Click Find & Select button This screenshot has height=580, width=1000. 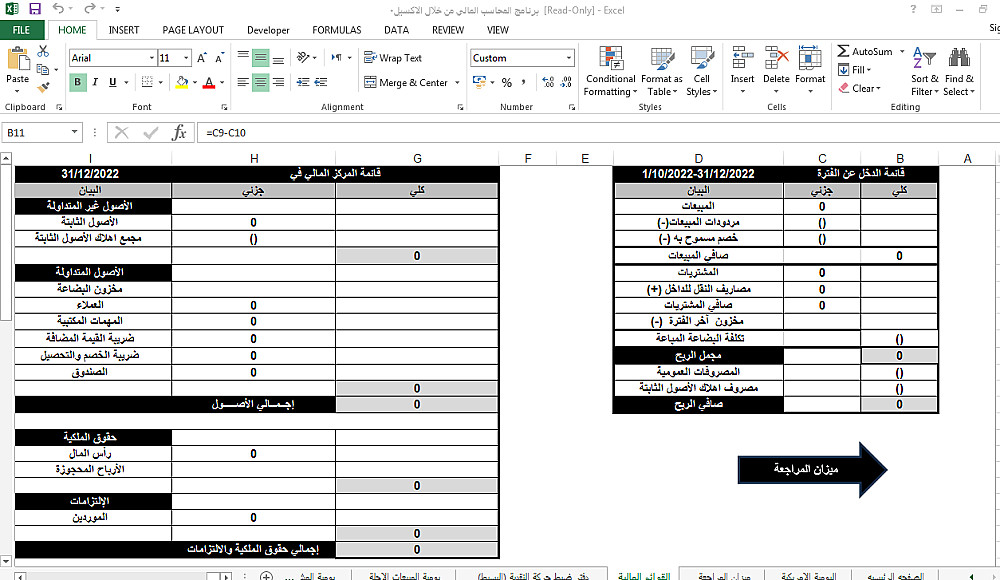coord(959,71)
